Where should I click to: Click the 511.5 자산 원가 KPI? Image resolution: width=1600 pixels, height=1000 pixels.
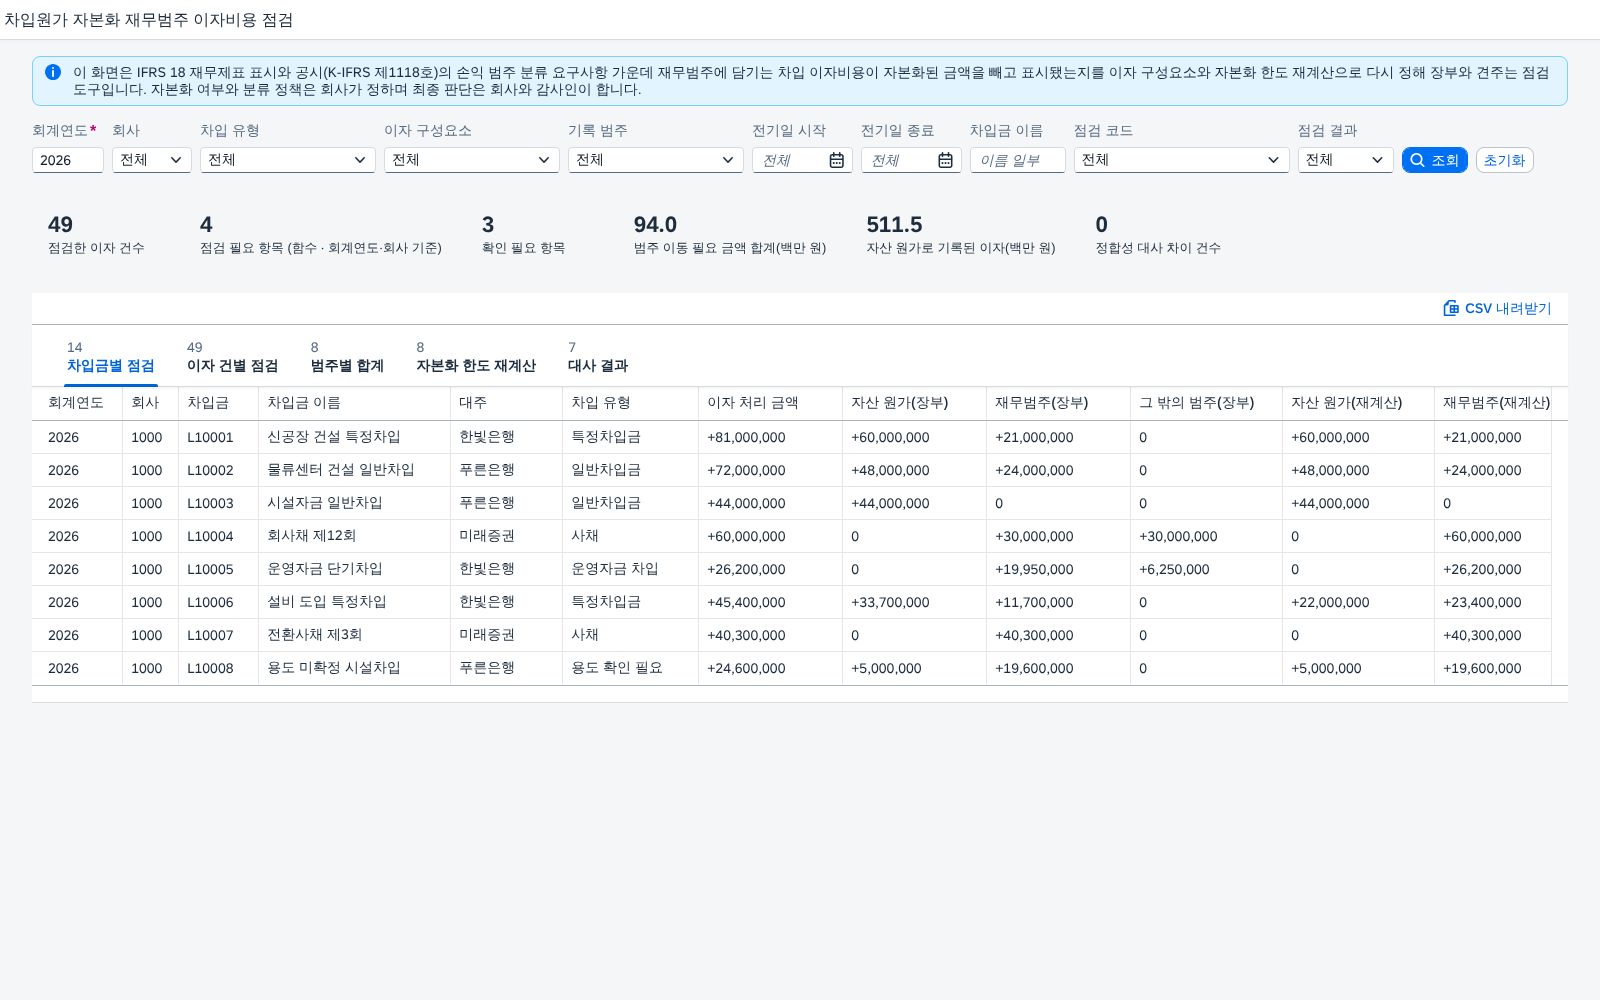[x=894, y=224]
